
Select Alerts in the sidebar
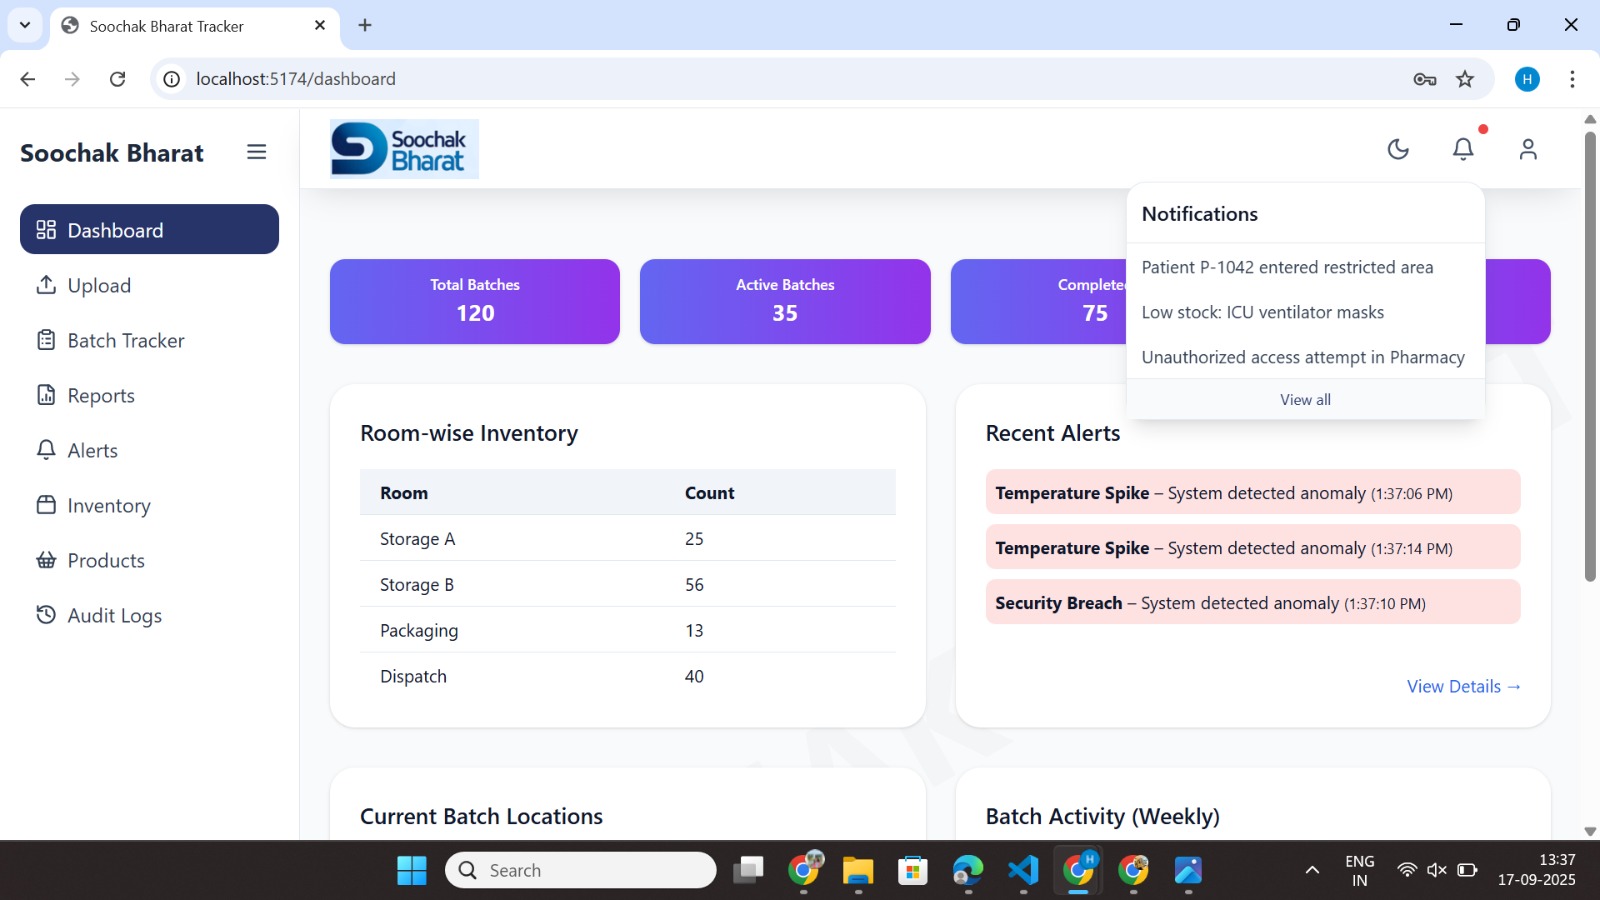pyautogui.click(x=92, y=450)
